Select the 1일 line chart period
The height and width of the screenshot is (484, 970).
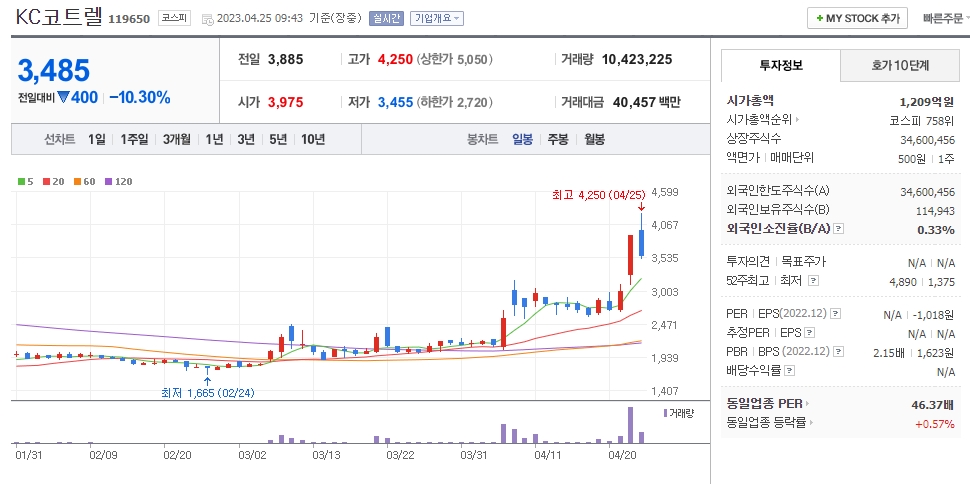click(97, 139)
